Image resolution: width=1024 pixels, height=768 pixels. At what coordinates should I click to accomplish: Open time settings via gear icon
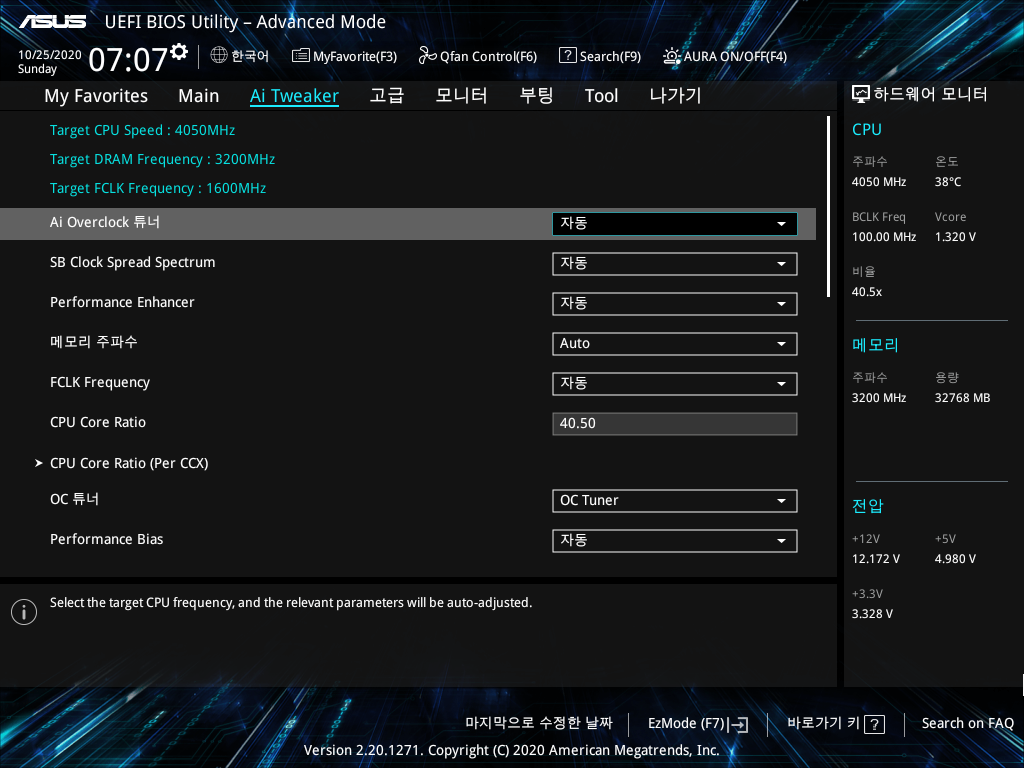180,51
